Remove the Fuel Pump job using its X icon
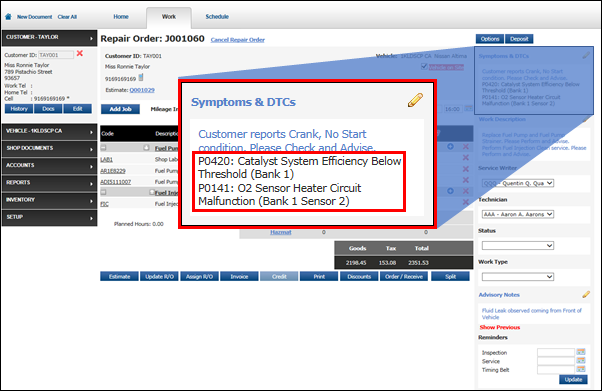This screenshot has height=391, width=602. (x=466, y=146)
